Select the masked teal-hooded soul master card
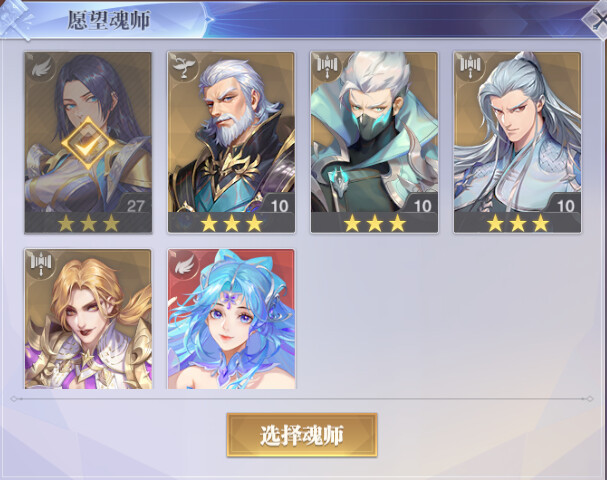The width and height of the screenshot is (607, 480). (x=374, y=142)
